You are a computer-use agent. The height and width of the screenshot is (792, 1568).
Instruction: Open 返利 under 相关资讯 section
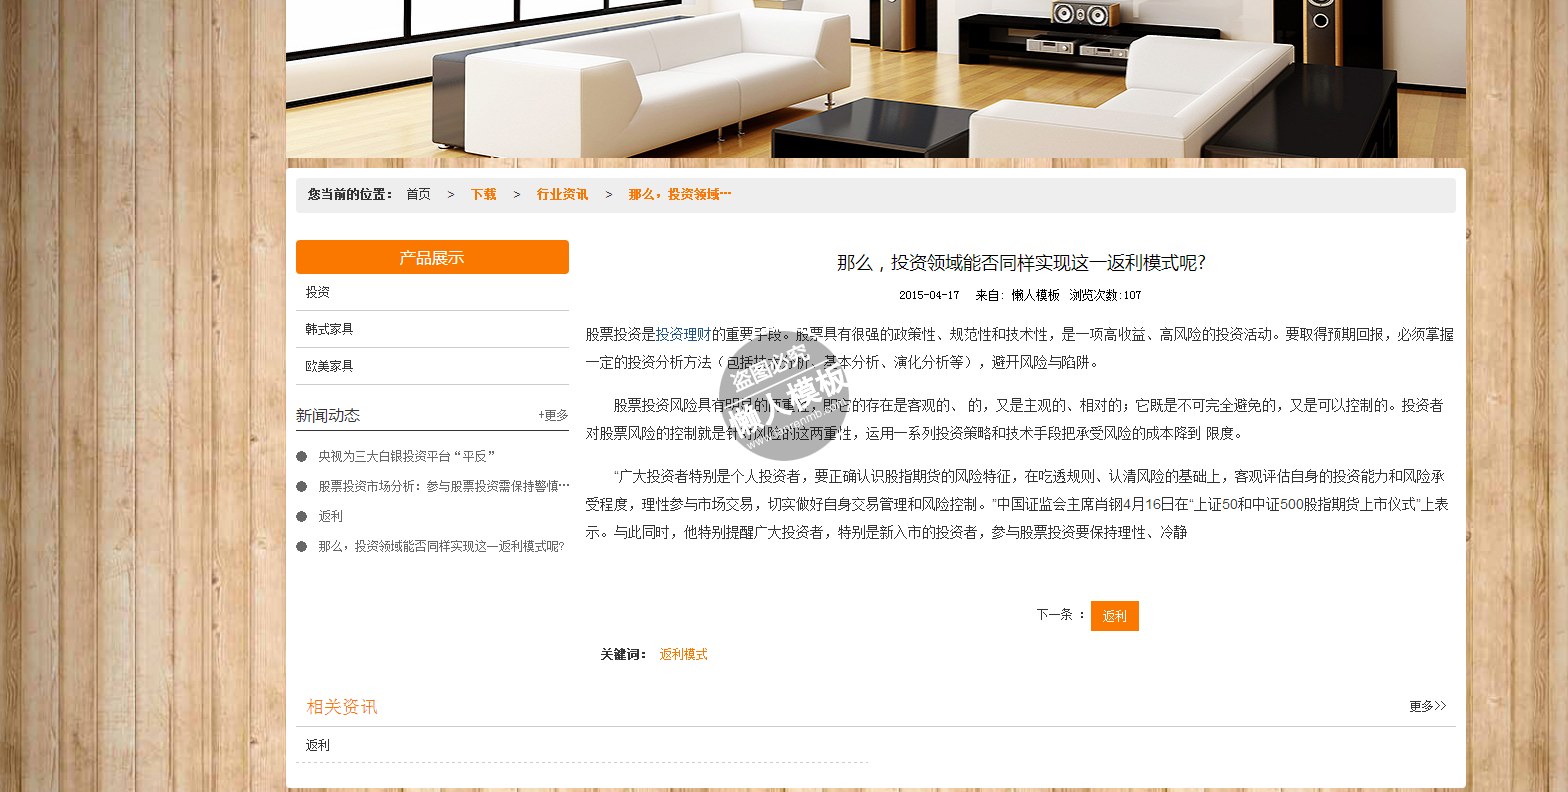point(318,746)
